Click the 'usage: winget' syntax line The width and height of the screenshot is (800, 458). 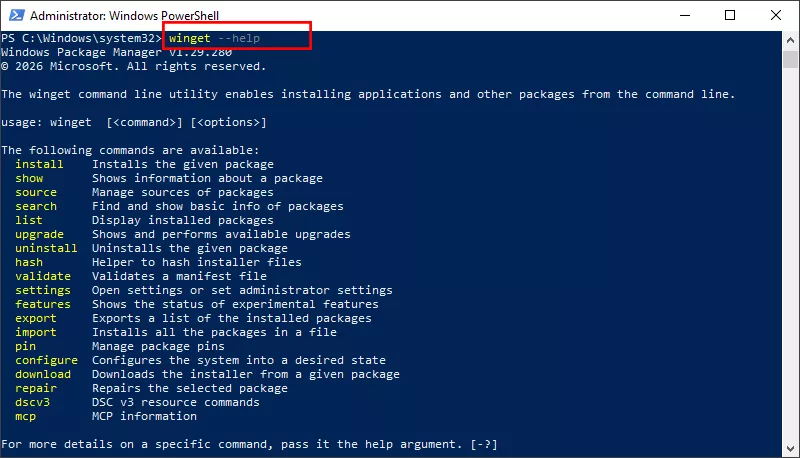click(134, 122)
